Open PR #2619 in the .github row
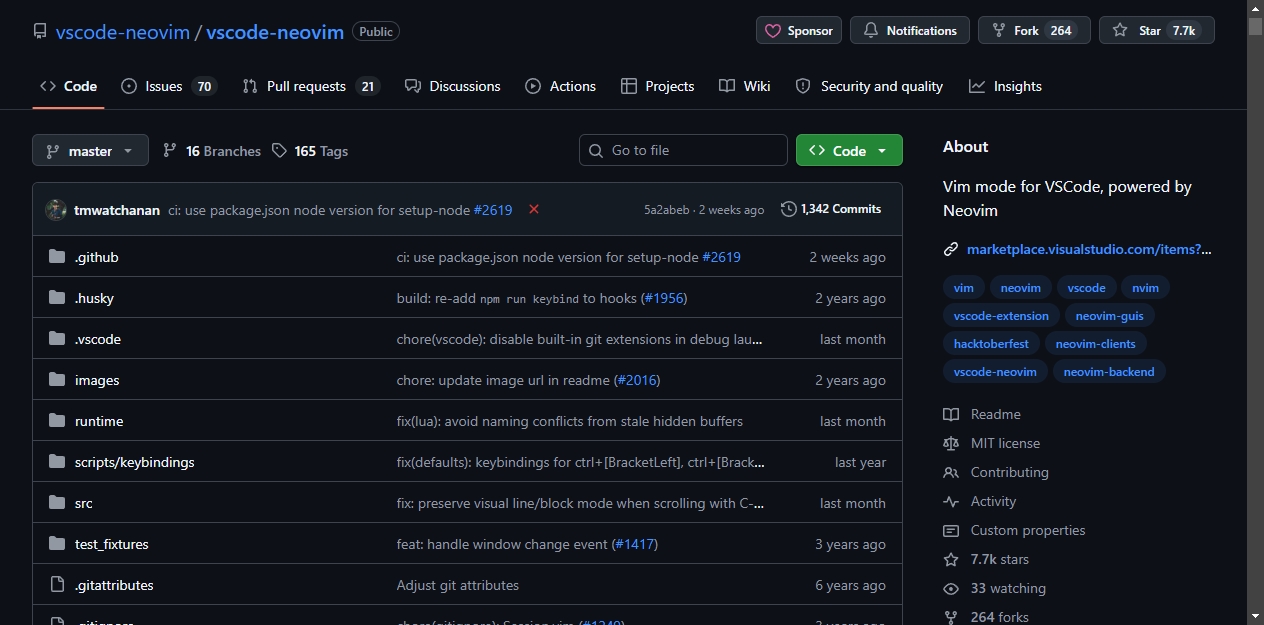 721,257
